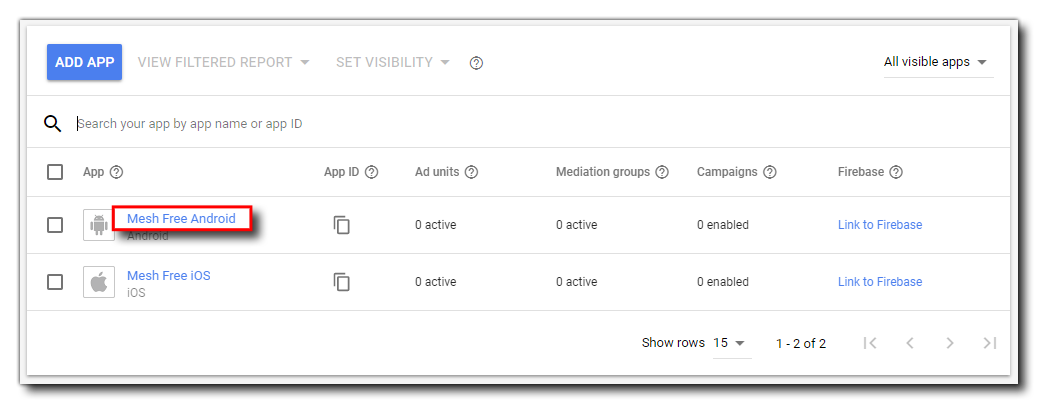1038x404 pixels.
Task: Click the help icon beside Firebase header
Action: tap(896, 172)
